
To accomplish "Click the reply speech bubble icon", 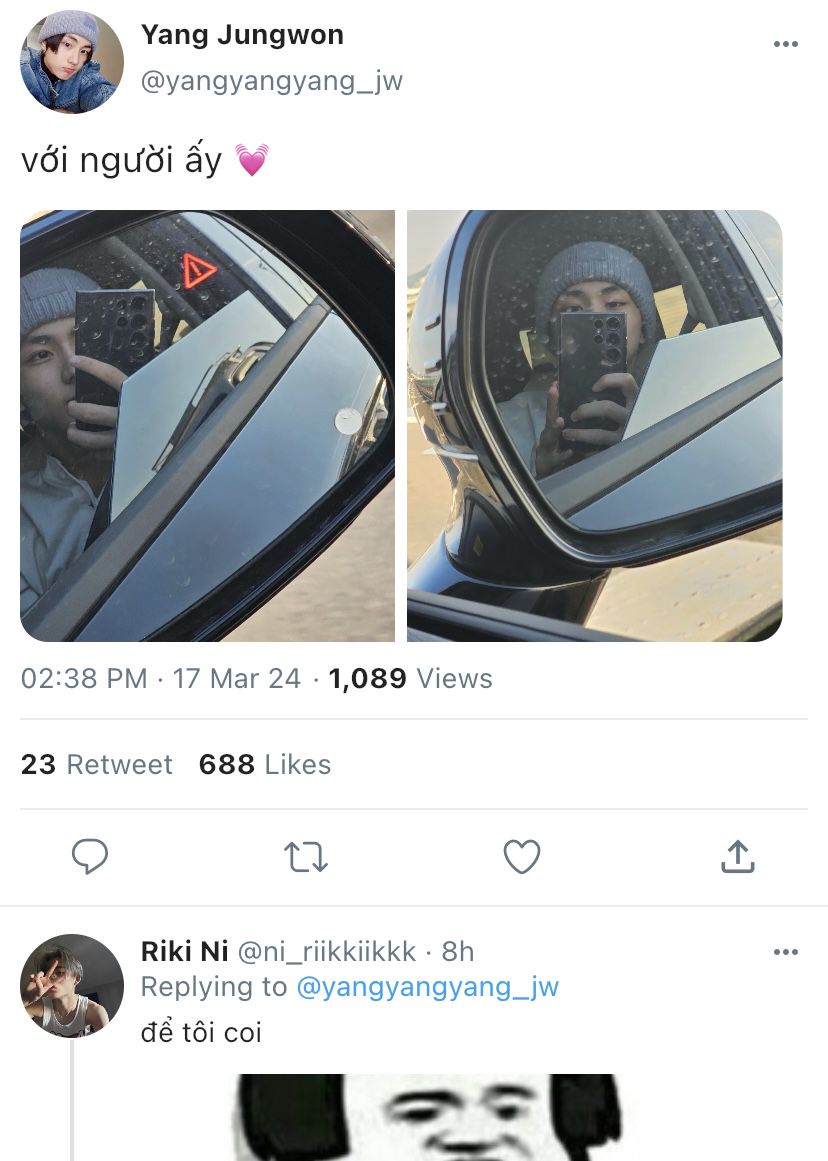I will click(x=90, y=857).
